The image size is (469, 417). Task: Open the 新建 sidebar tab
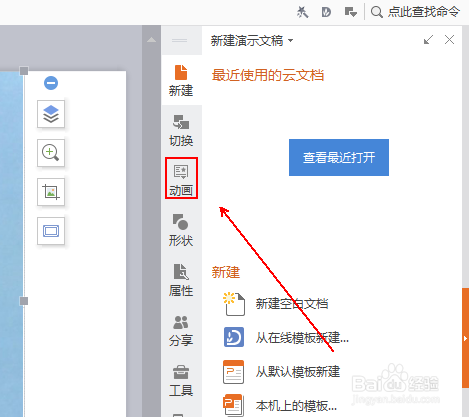(x=181, y=80)
